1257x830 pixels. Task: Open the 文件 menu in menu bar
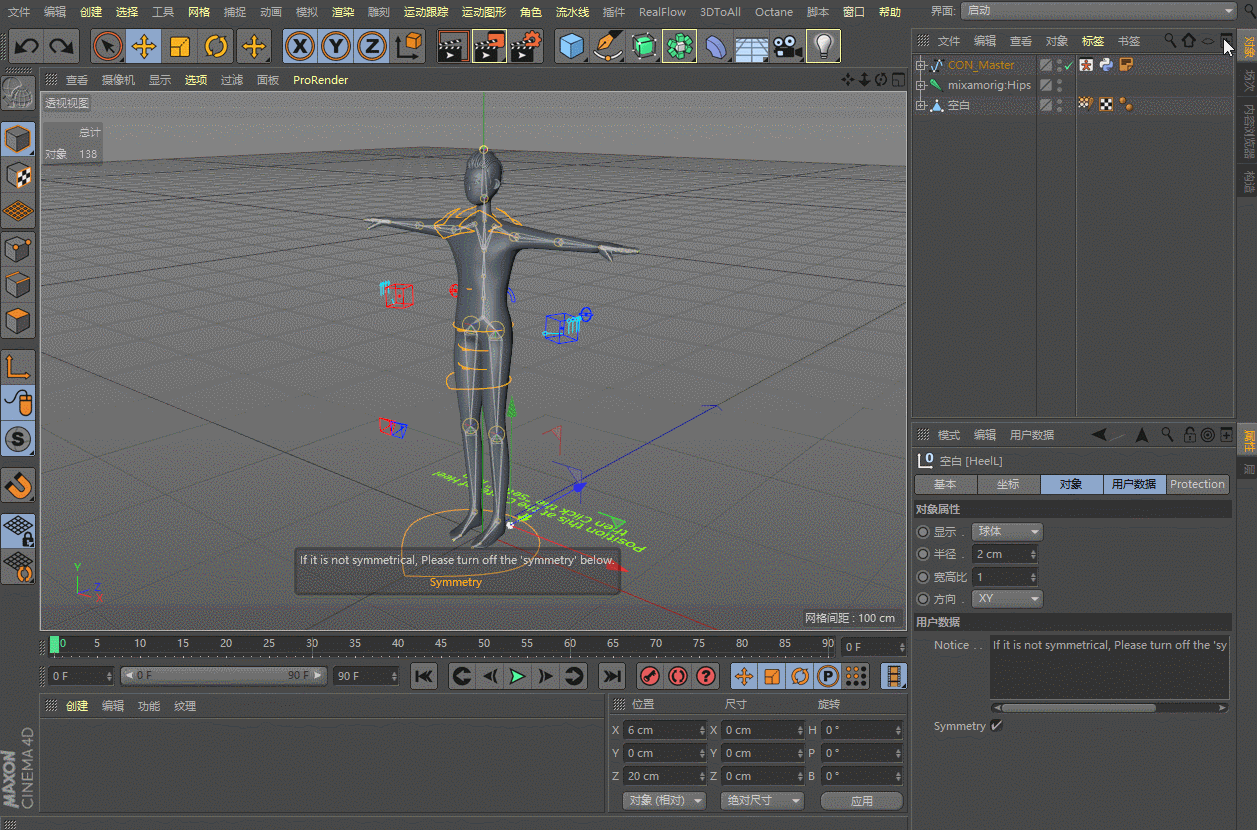(19, 12)
